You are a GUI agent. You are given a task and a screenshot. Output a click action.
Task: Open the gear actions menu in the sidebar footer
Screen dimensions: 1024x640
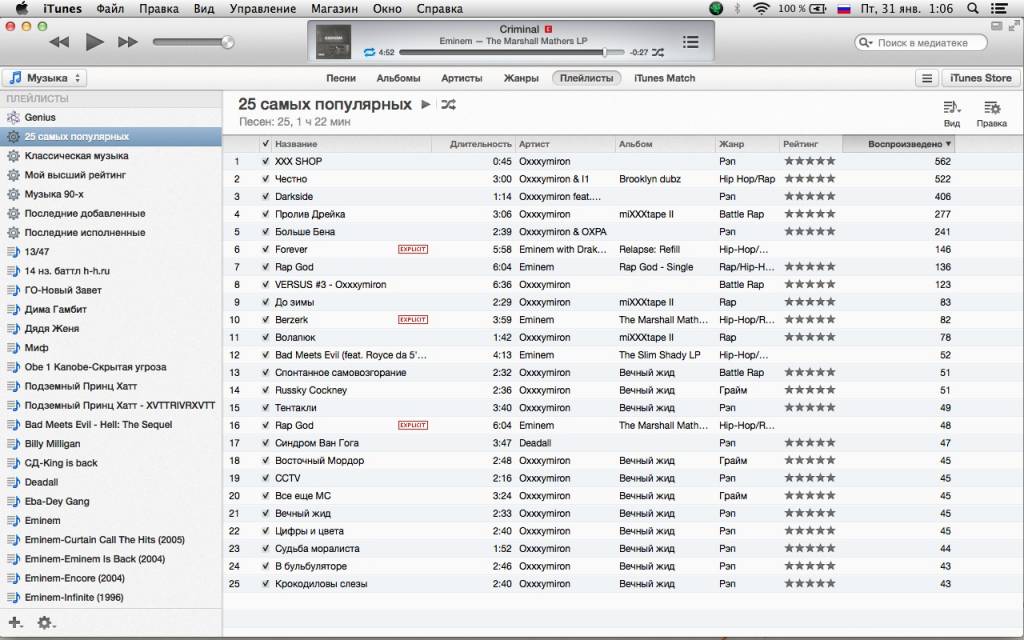[x=45, y=623]
